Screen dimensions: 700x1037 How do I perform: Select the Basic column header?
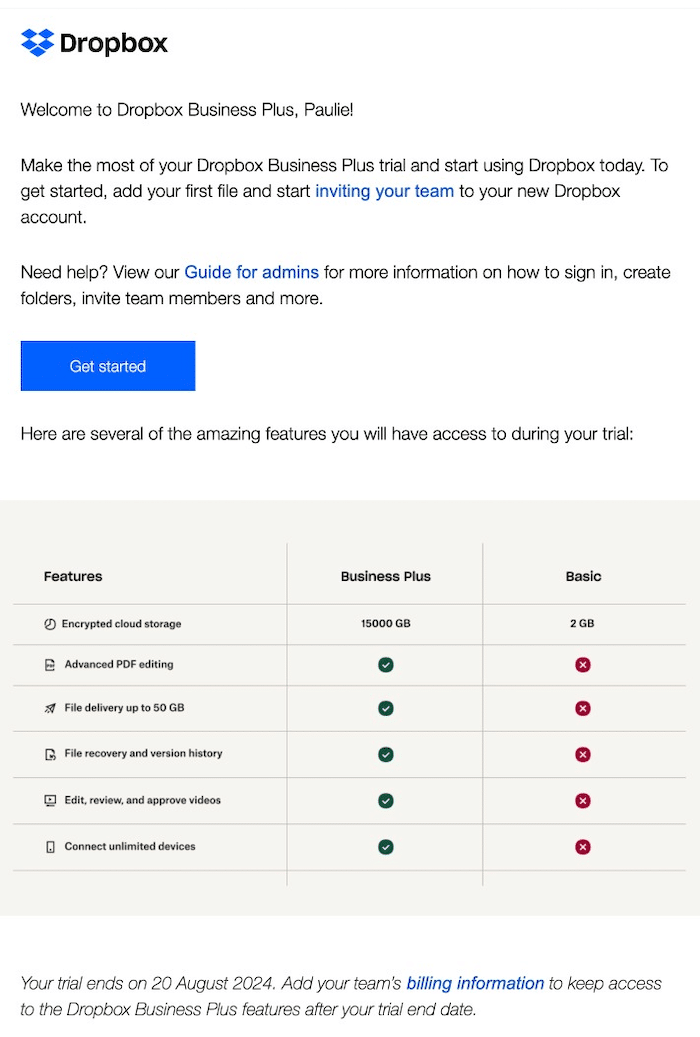click(x=583, y=576)
